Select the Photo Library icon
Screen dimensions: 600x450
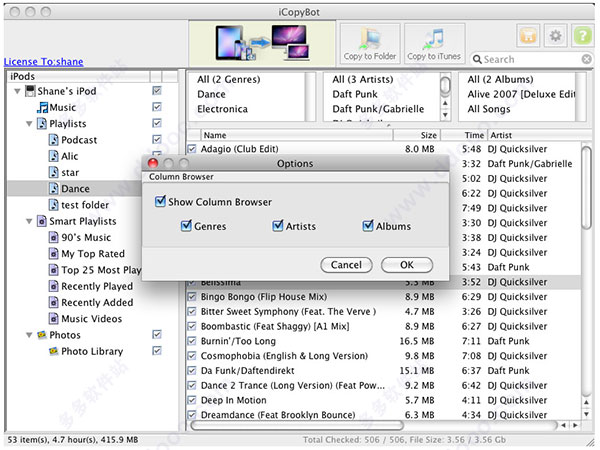point(54,351)
